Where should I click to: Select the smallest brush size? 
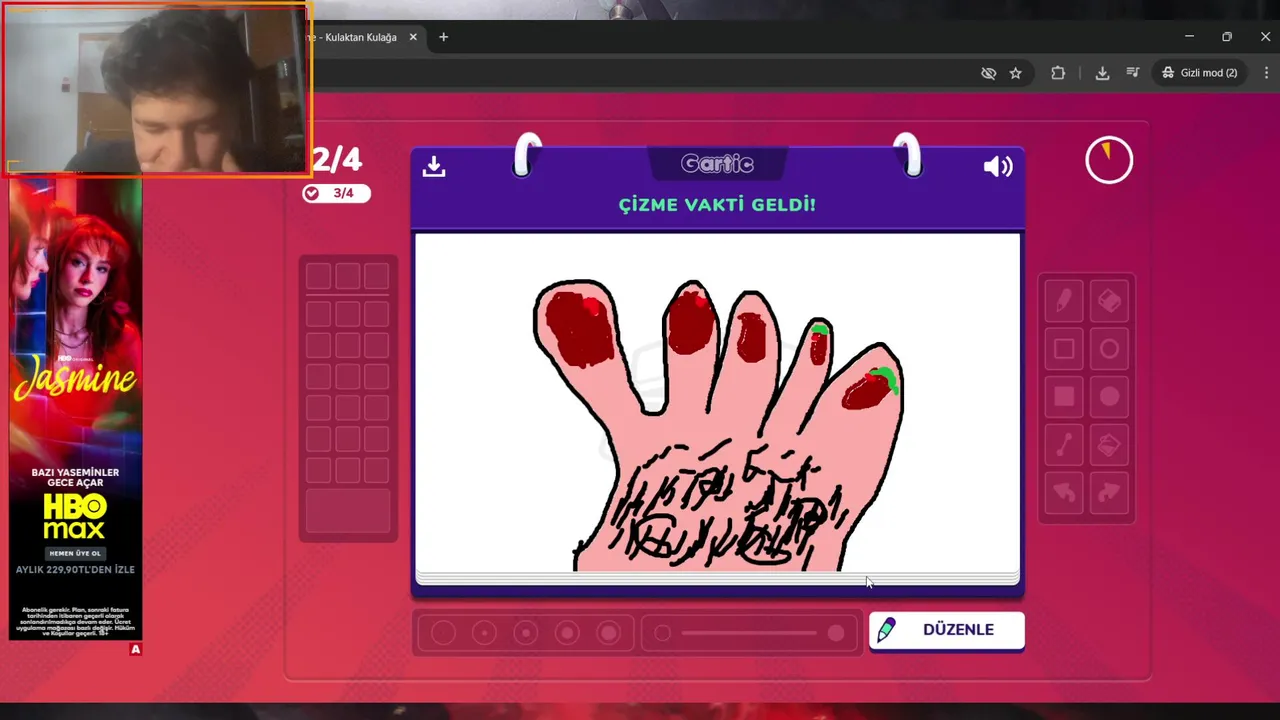[443, 633]
